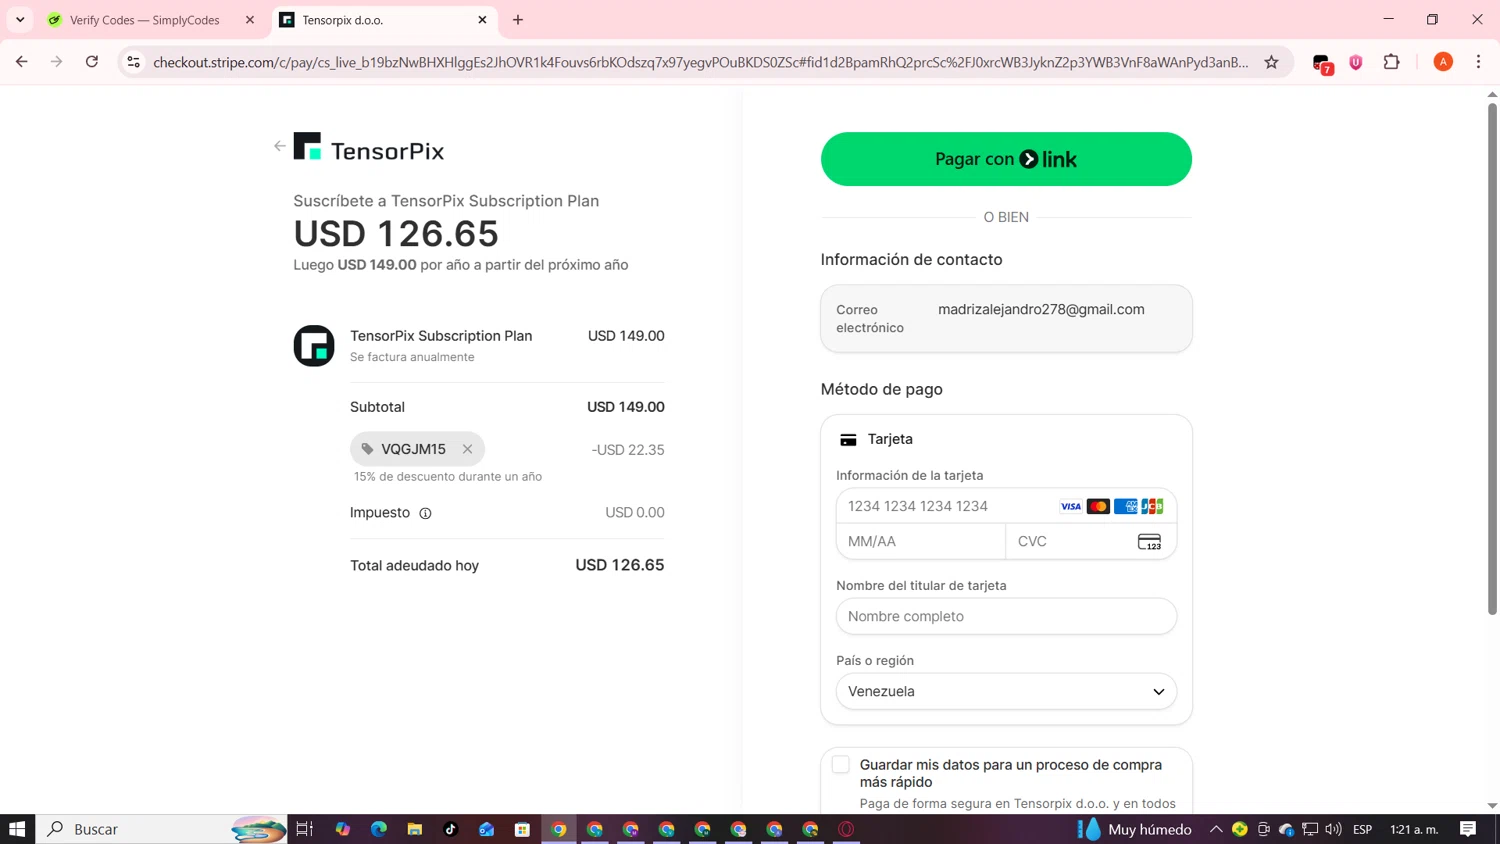Open Opera browser from the taskbar
Viewport: 1500px width, 844px height.
tap(846, 829)
